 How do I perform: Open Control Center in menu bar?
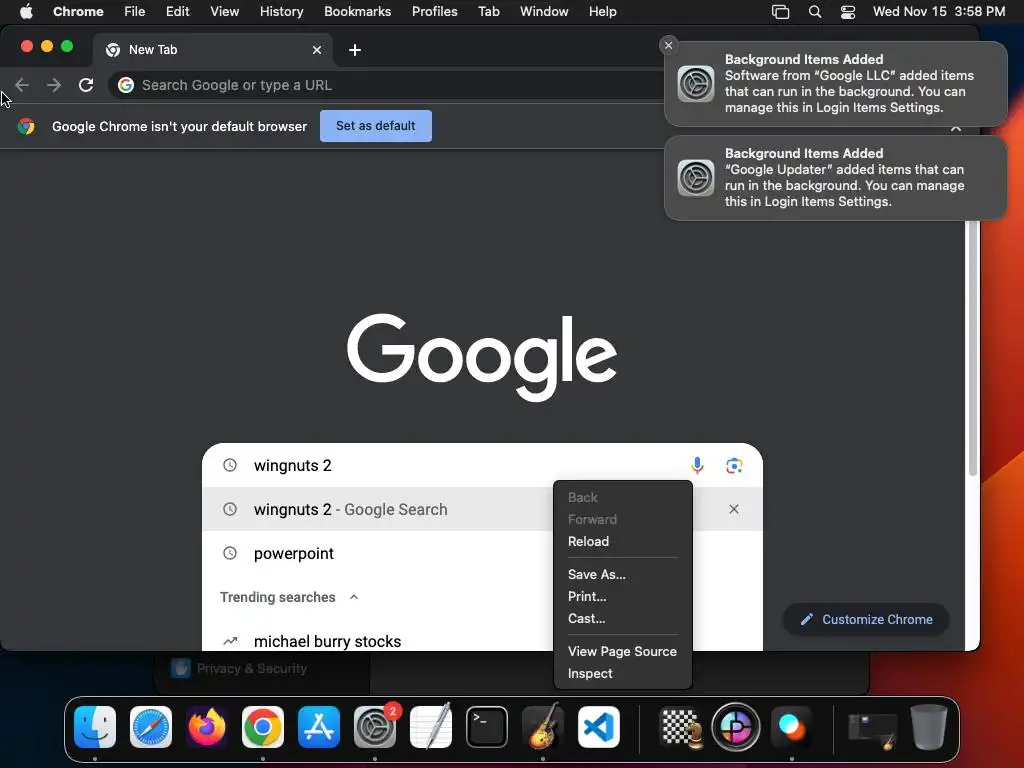click(x=848, y=11)
